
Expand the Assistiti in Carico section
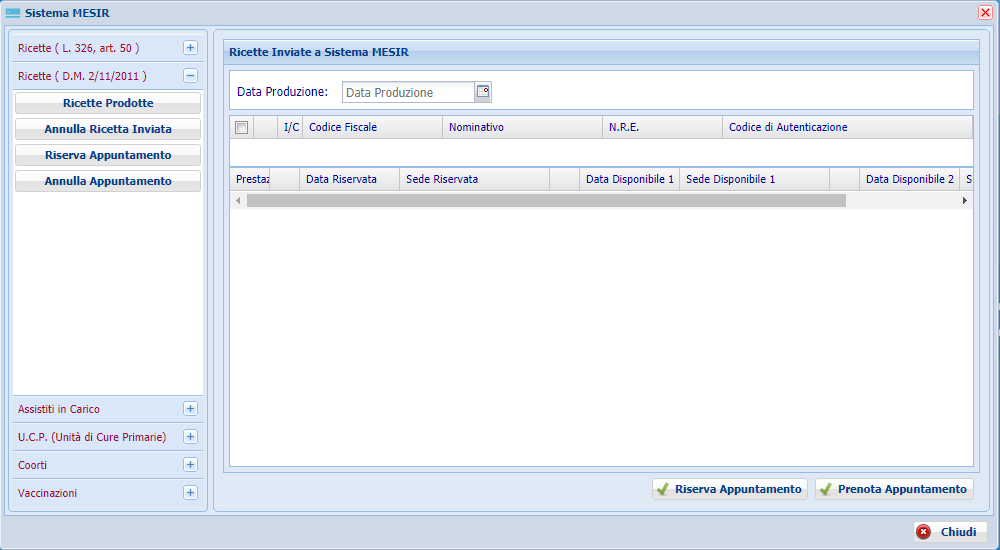click(190, 409)
